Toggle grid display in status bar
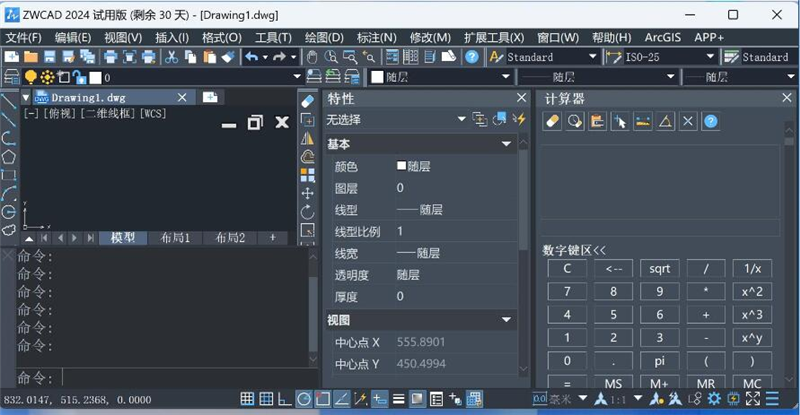This screenshot has width=800, height=415. pyautogui.click(x=266, y=399)
